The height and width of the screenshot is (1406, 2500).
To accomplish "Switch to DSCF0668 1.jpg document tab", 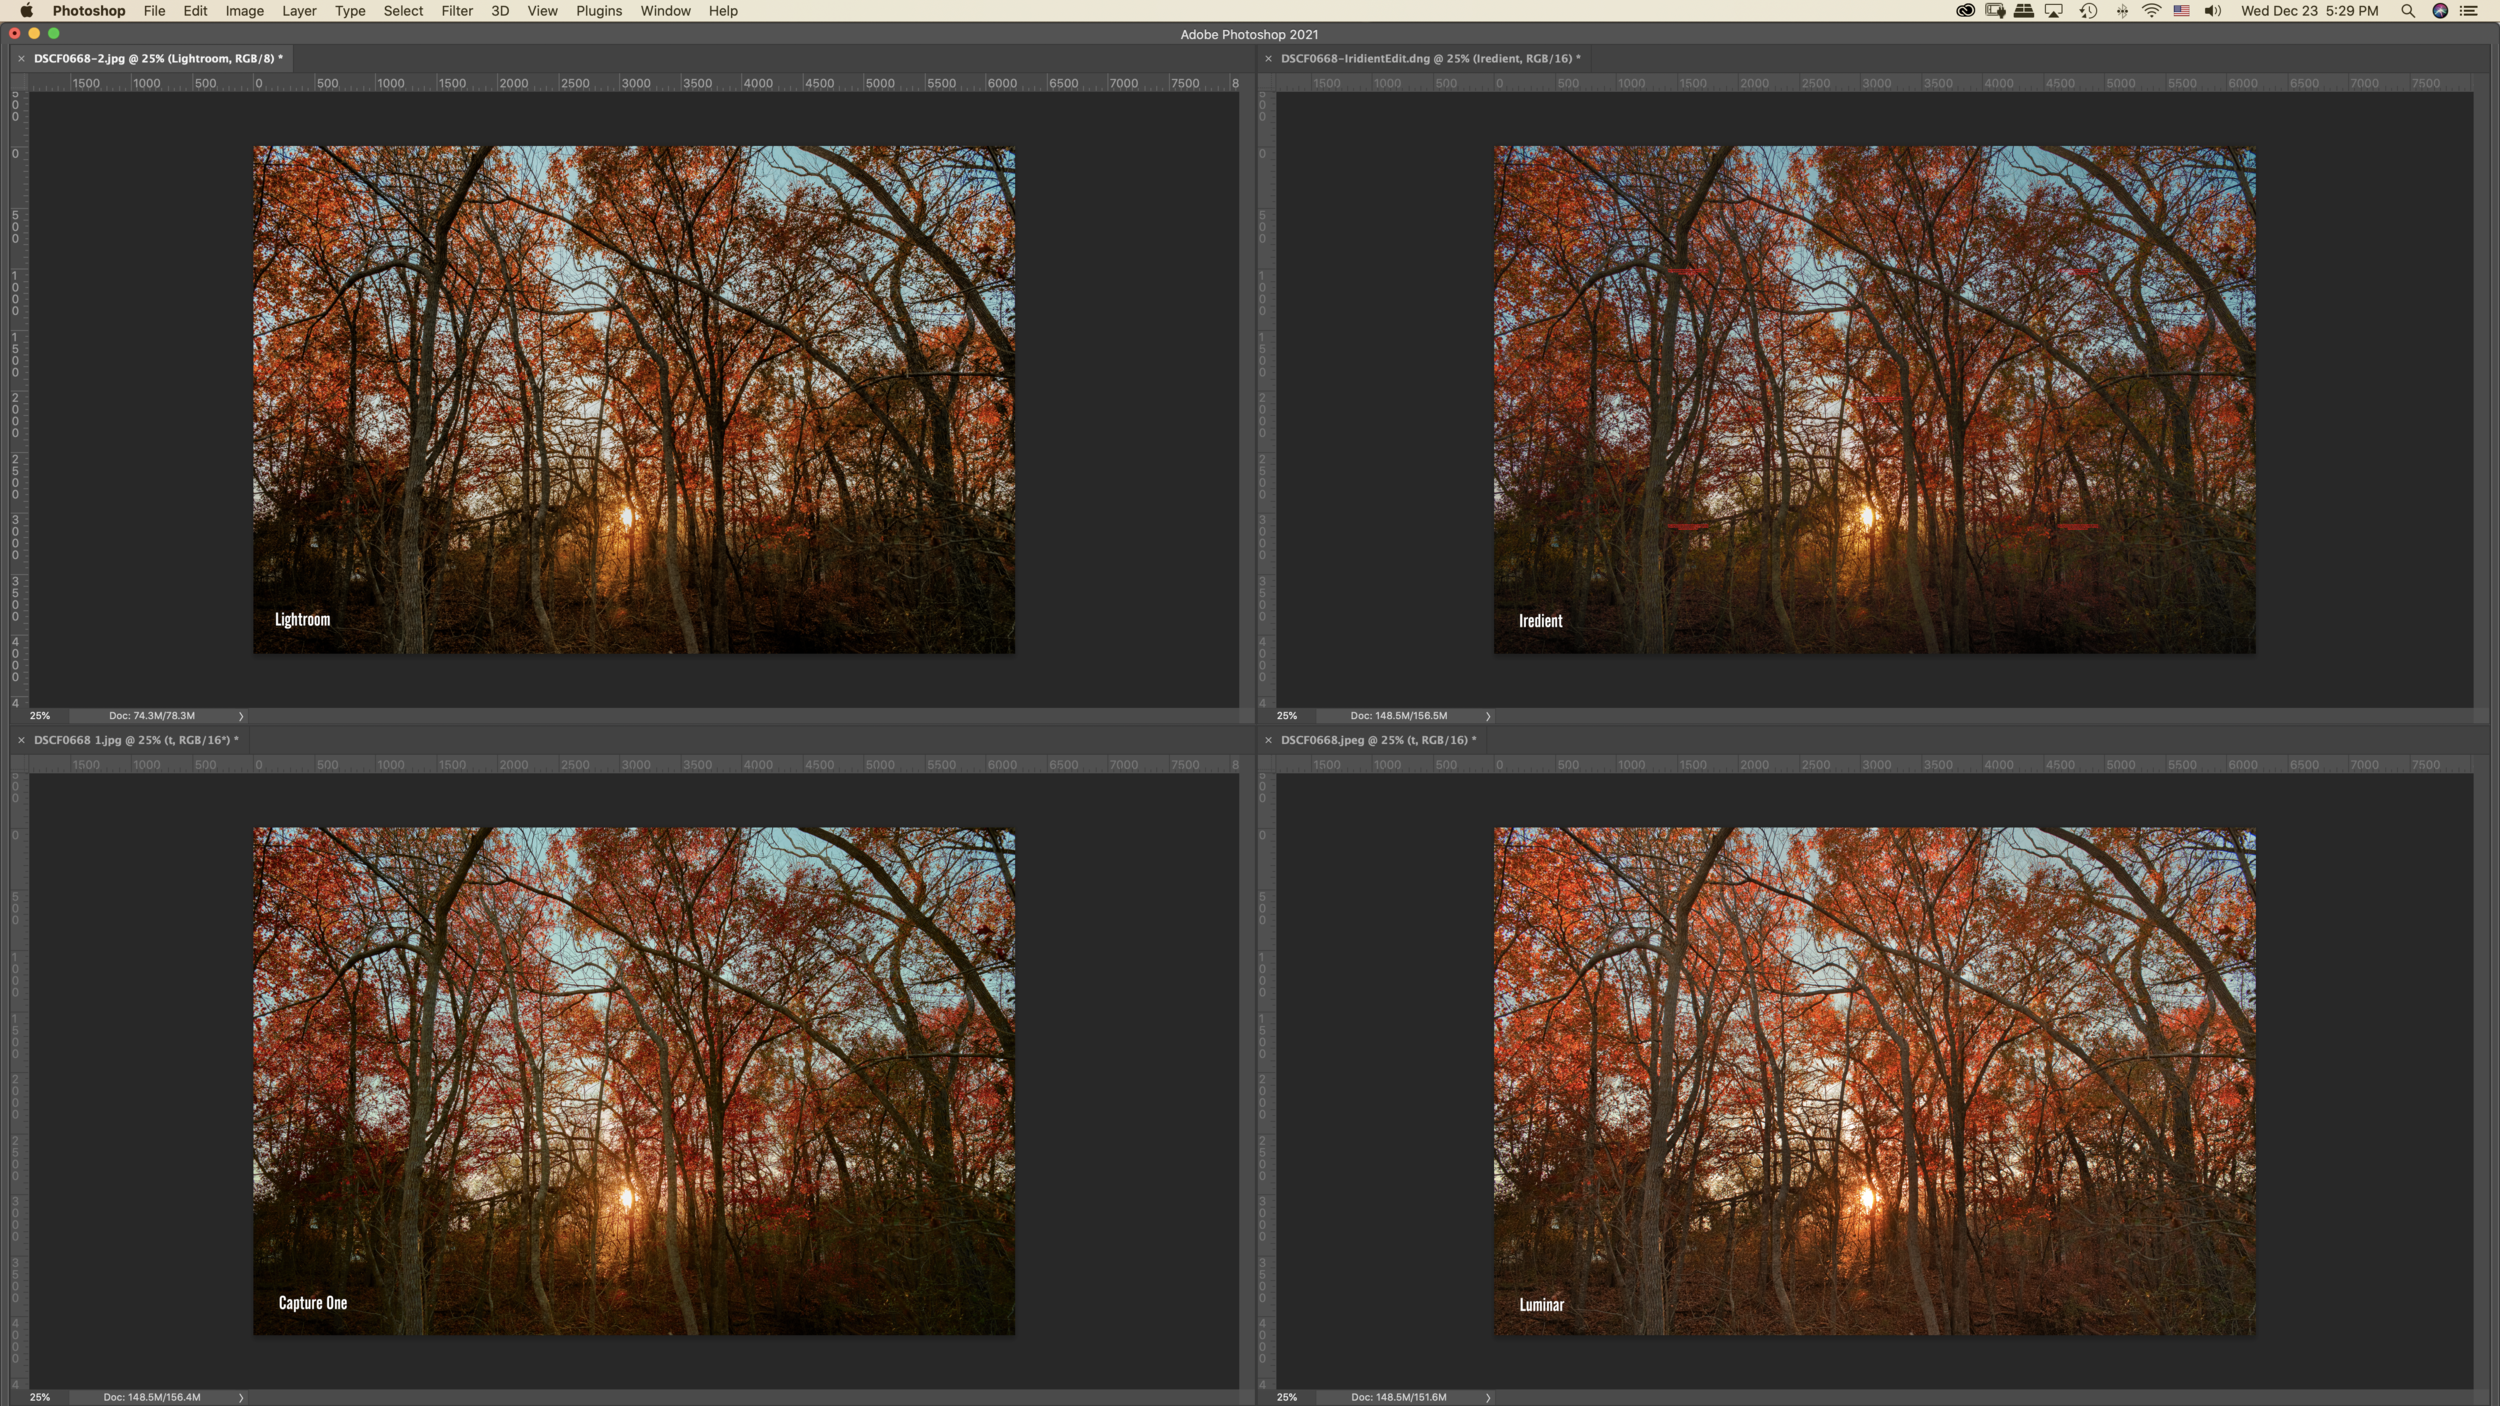I will click(135, 740).
